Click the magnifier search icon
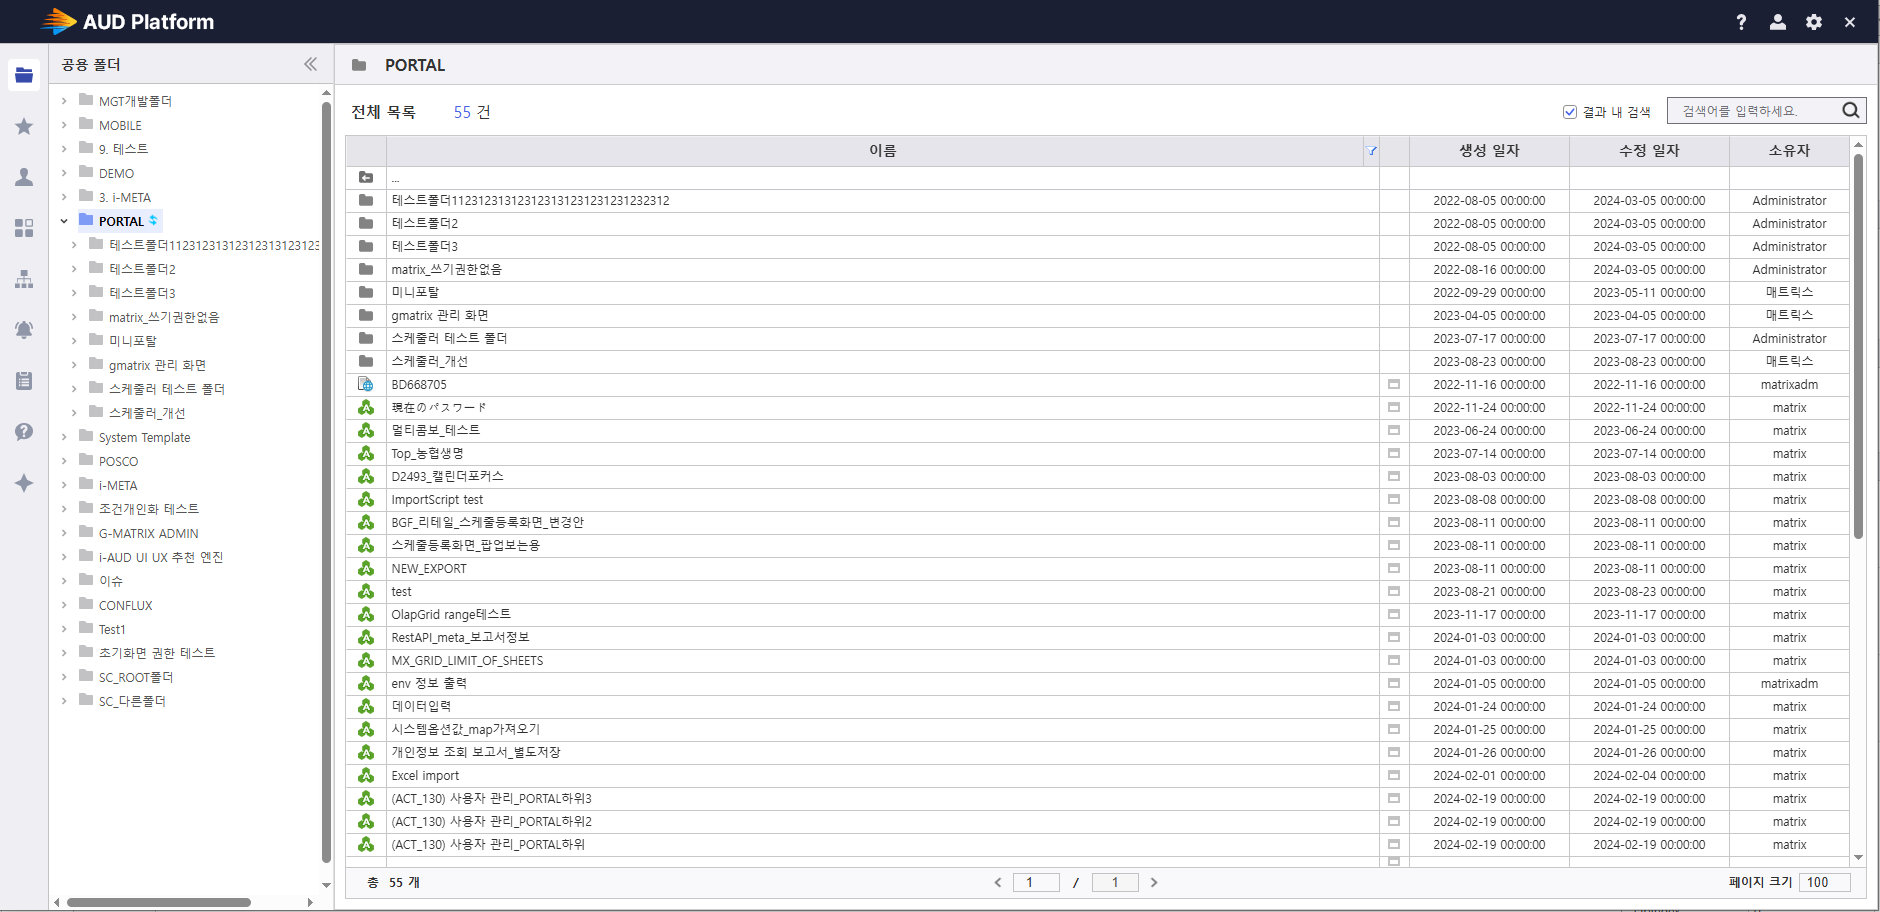Image resolution: width=1880 pixels, height=912 pixels. 1851,110
